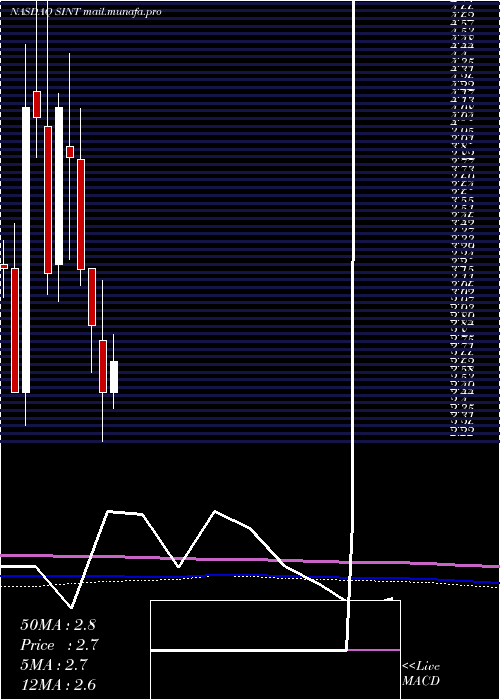Click the 12MA : 2.6 label

58,685
